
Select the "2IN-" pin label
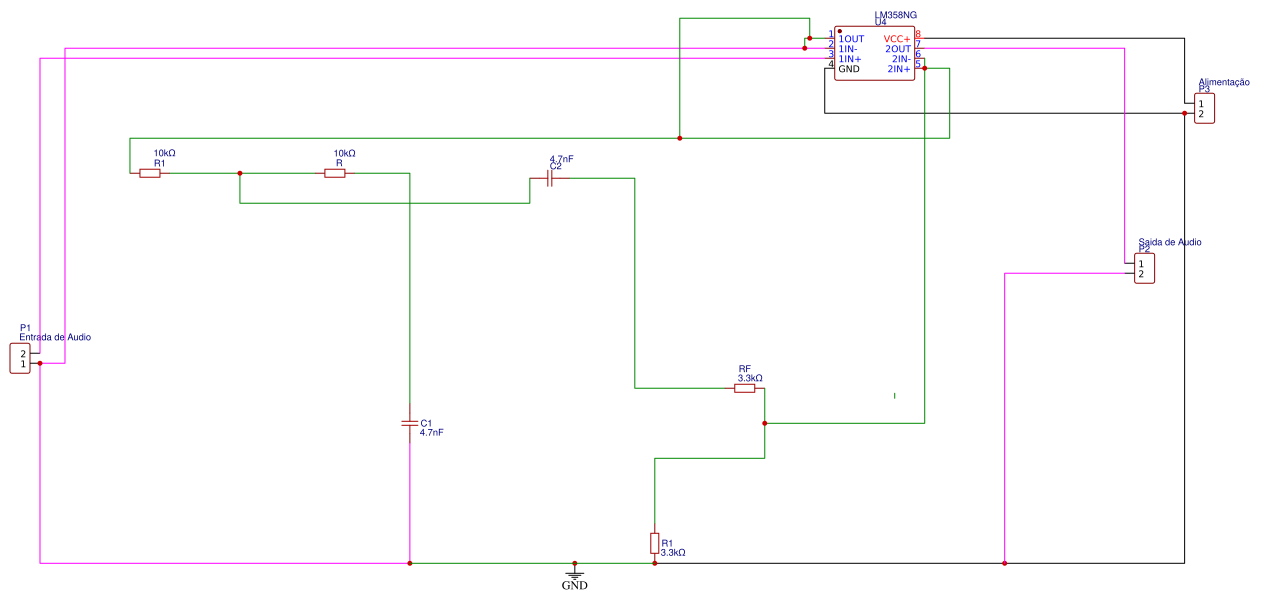[901, 59]
